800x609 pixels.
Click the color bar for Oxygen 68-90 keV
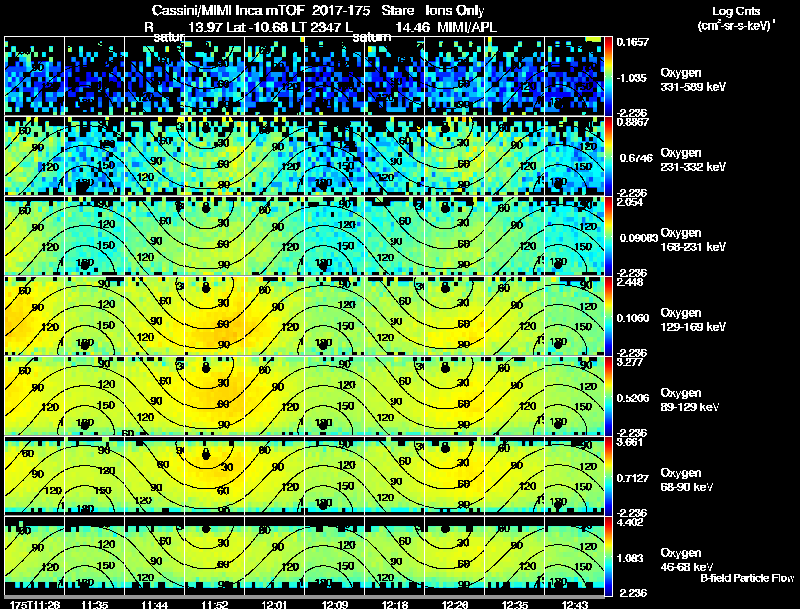pos(608,476)
